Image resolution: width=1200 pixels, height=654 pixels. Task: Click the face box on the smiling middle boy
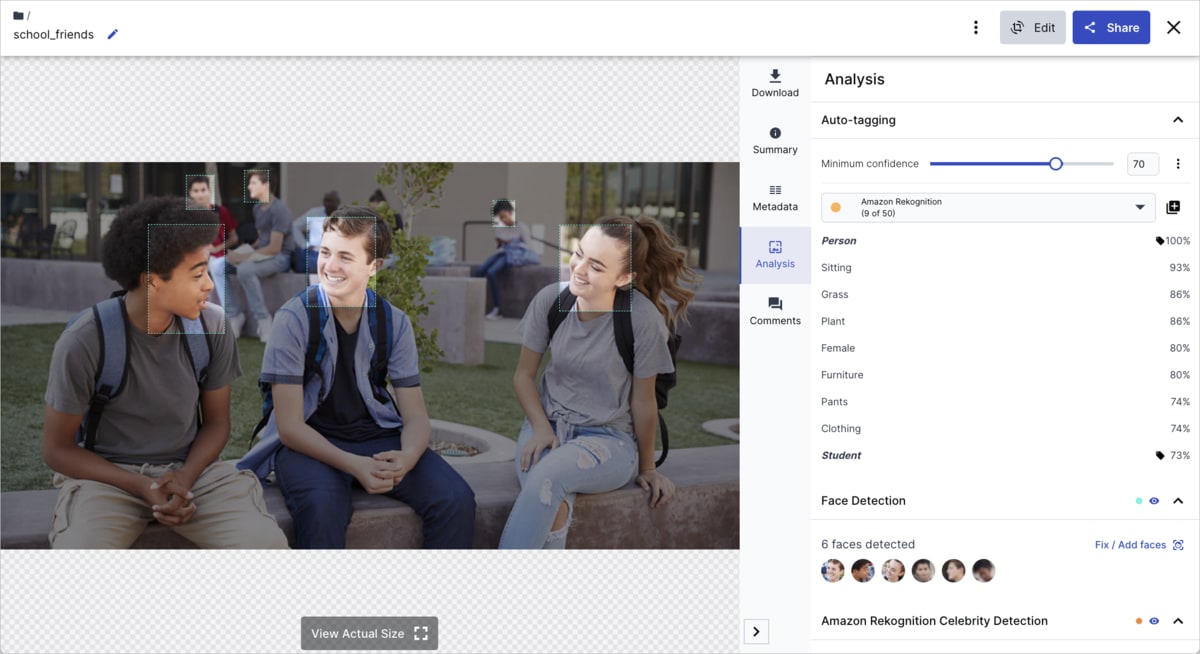coord(341,261)
